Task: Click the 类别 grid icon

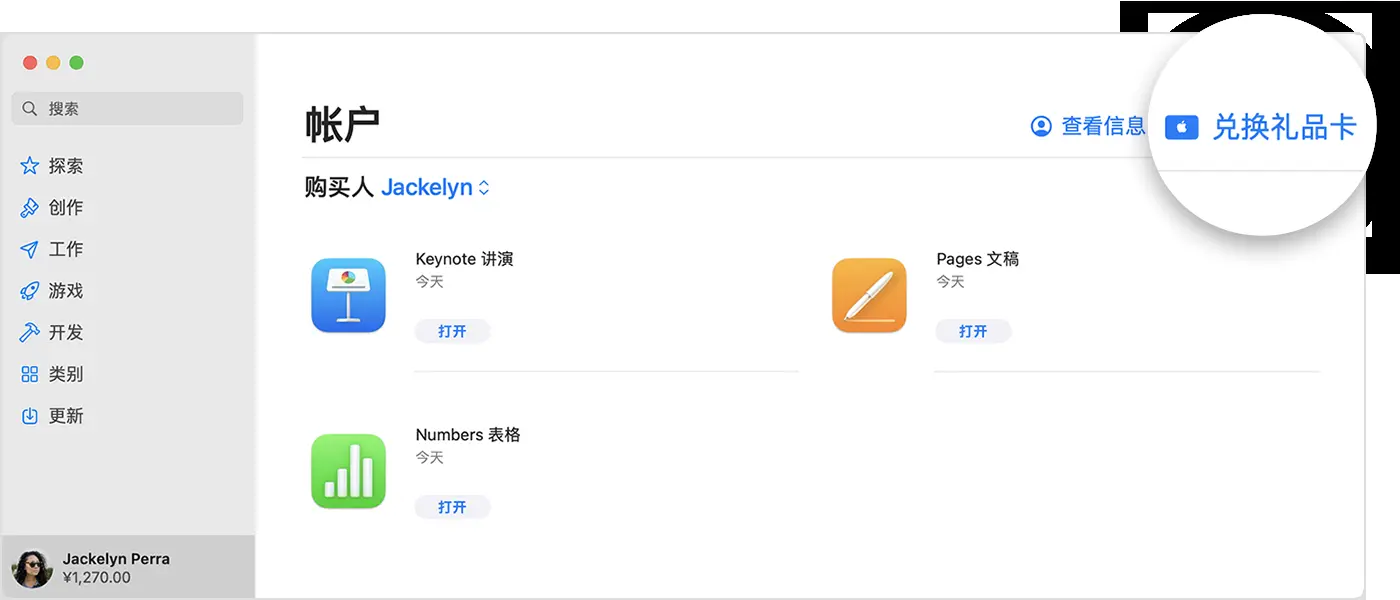Action: click(x=30, y=375)
